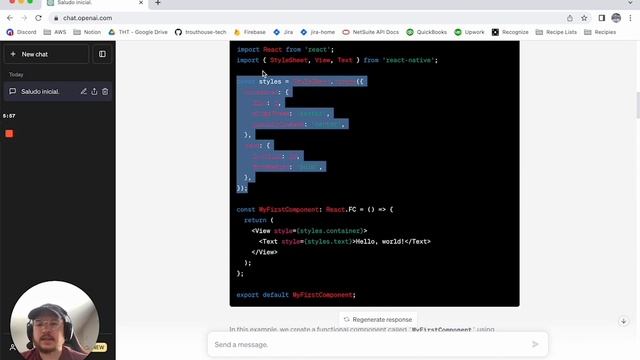Click the "import React from 'react'" line

click(x=285, y=49)
